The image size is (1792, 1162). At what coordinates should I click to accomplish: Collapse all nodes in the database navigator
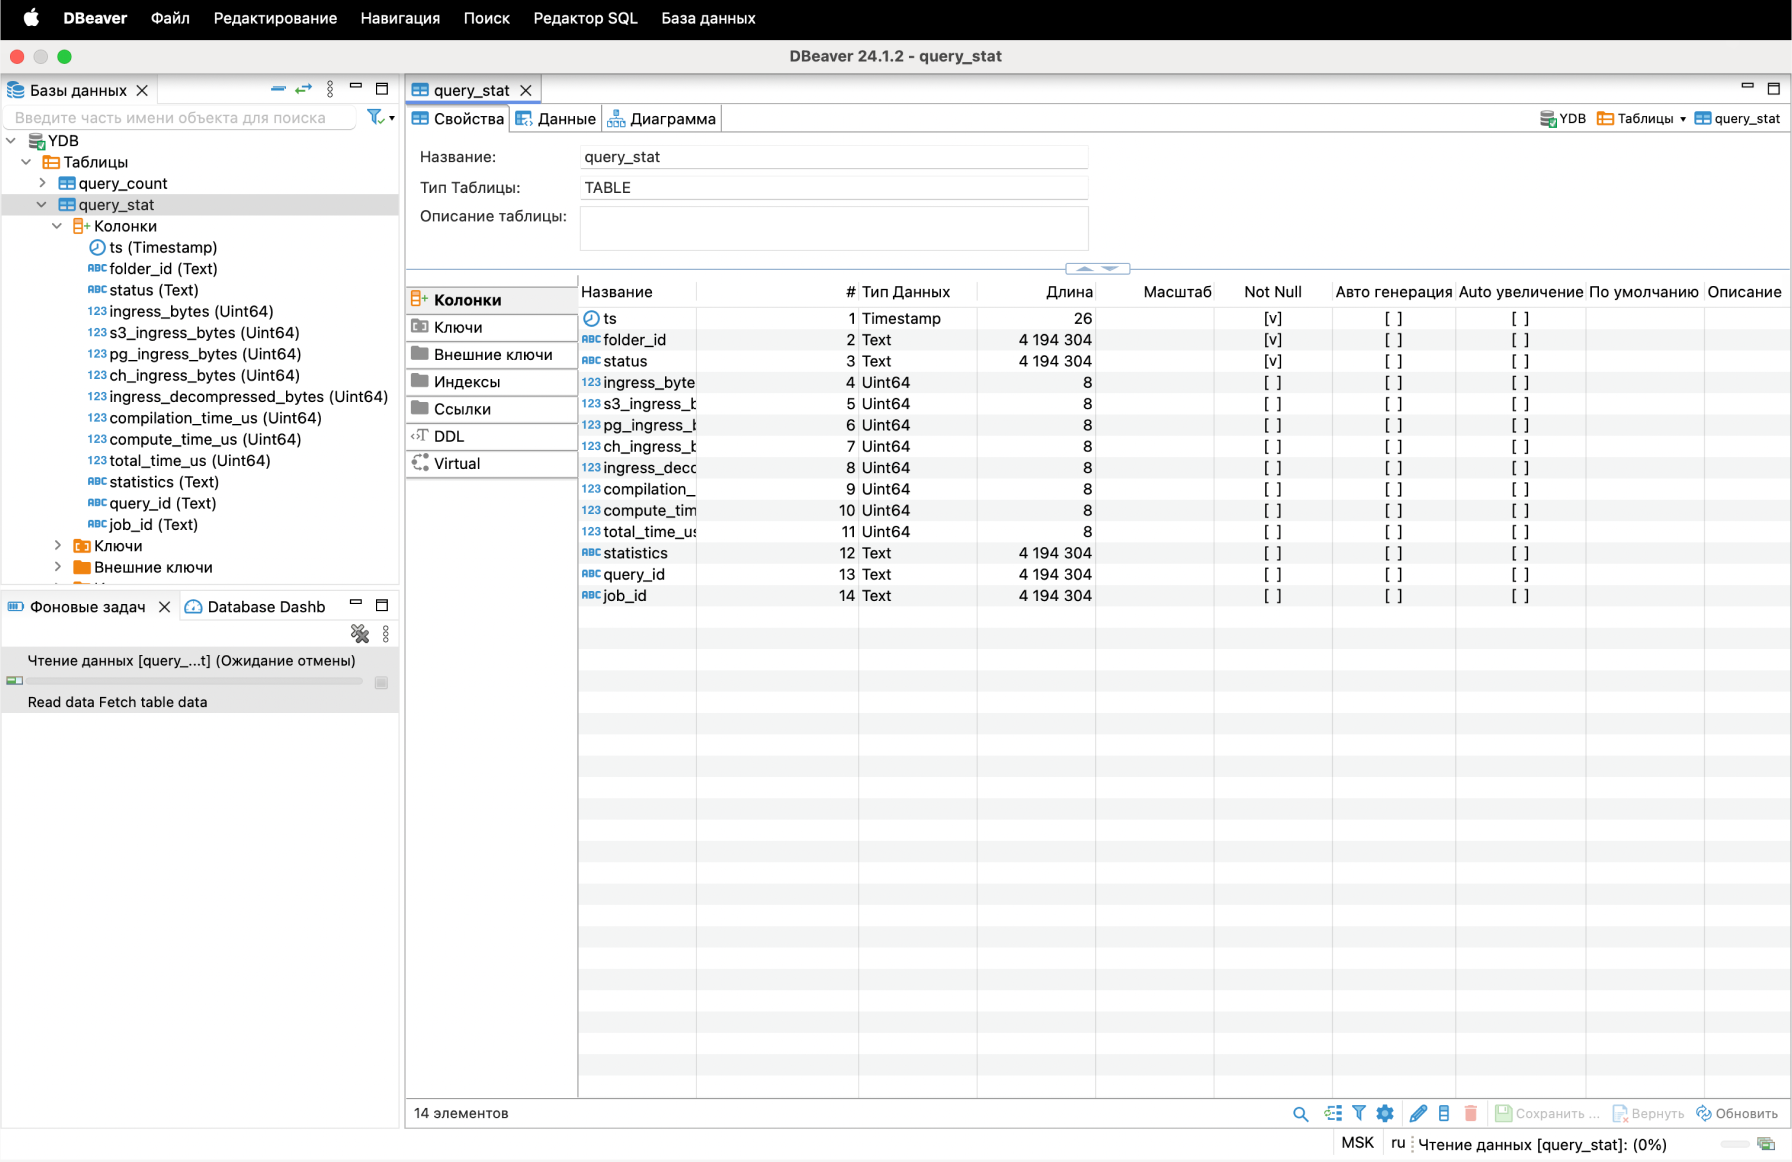[x=278, y=89]
